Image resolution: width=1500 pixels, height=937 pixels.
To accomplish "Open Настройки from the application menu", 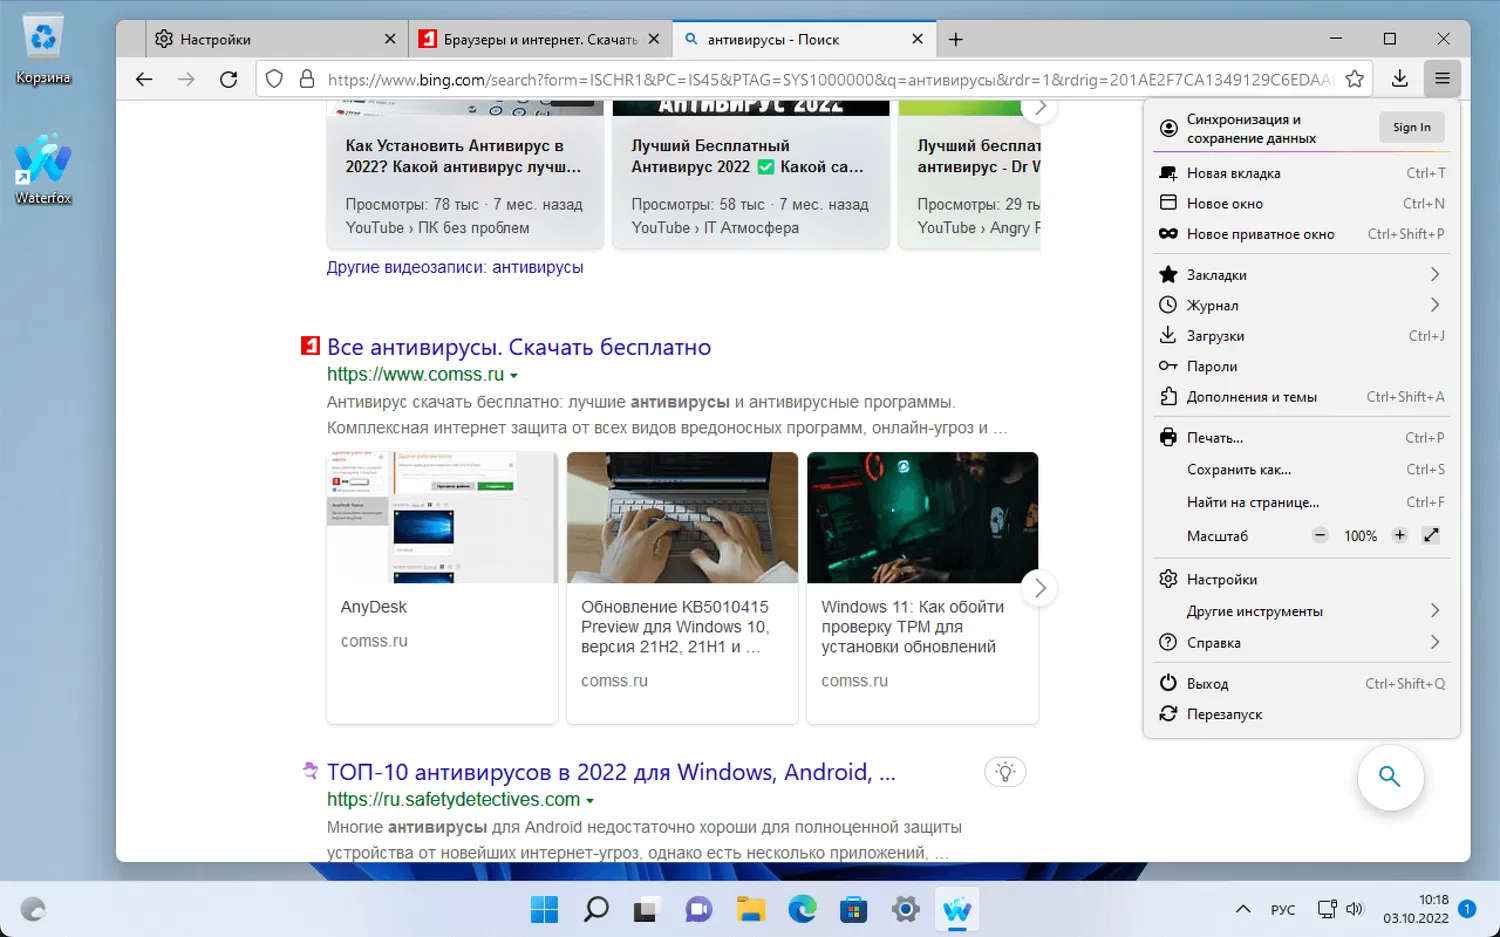I will [x=1302, y=580].
